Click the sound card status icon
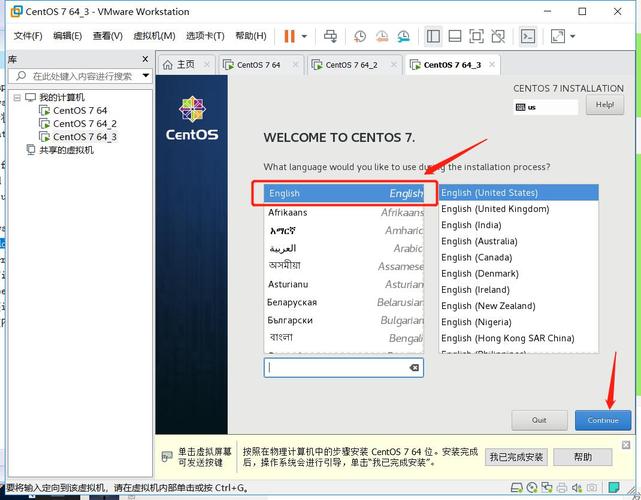The width and height of the screenshot is (641, 500). pyautogui.click(x=577, y=487)
